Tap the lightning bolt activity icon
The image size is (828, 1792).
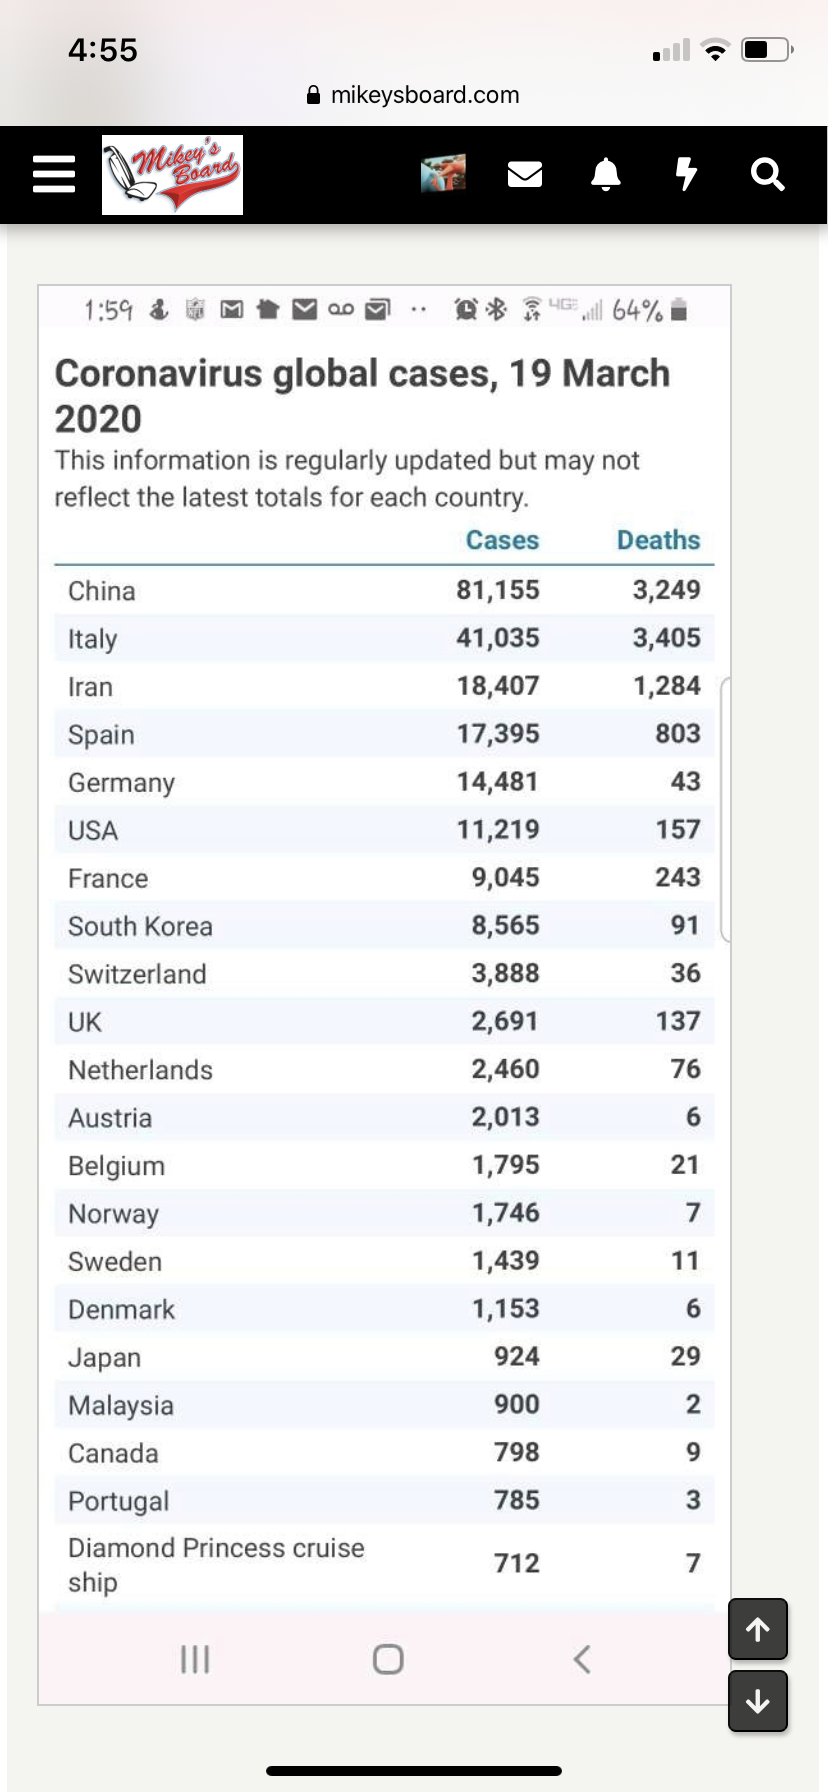[x=686, y=174]
